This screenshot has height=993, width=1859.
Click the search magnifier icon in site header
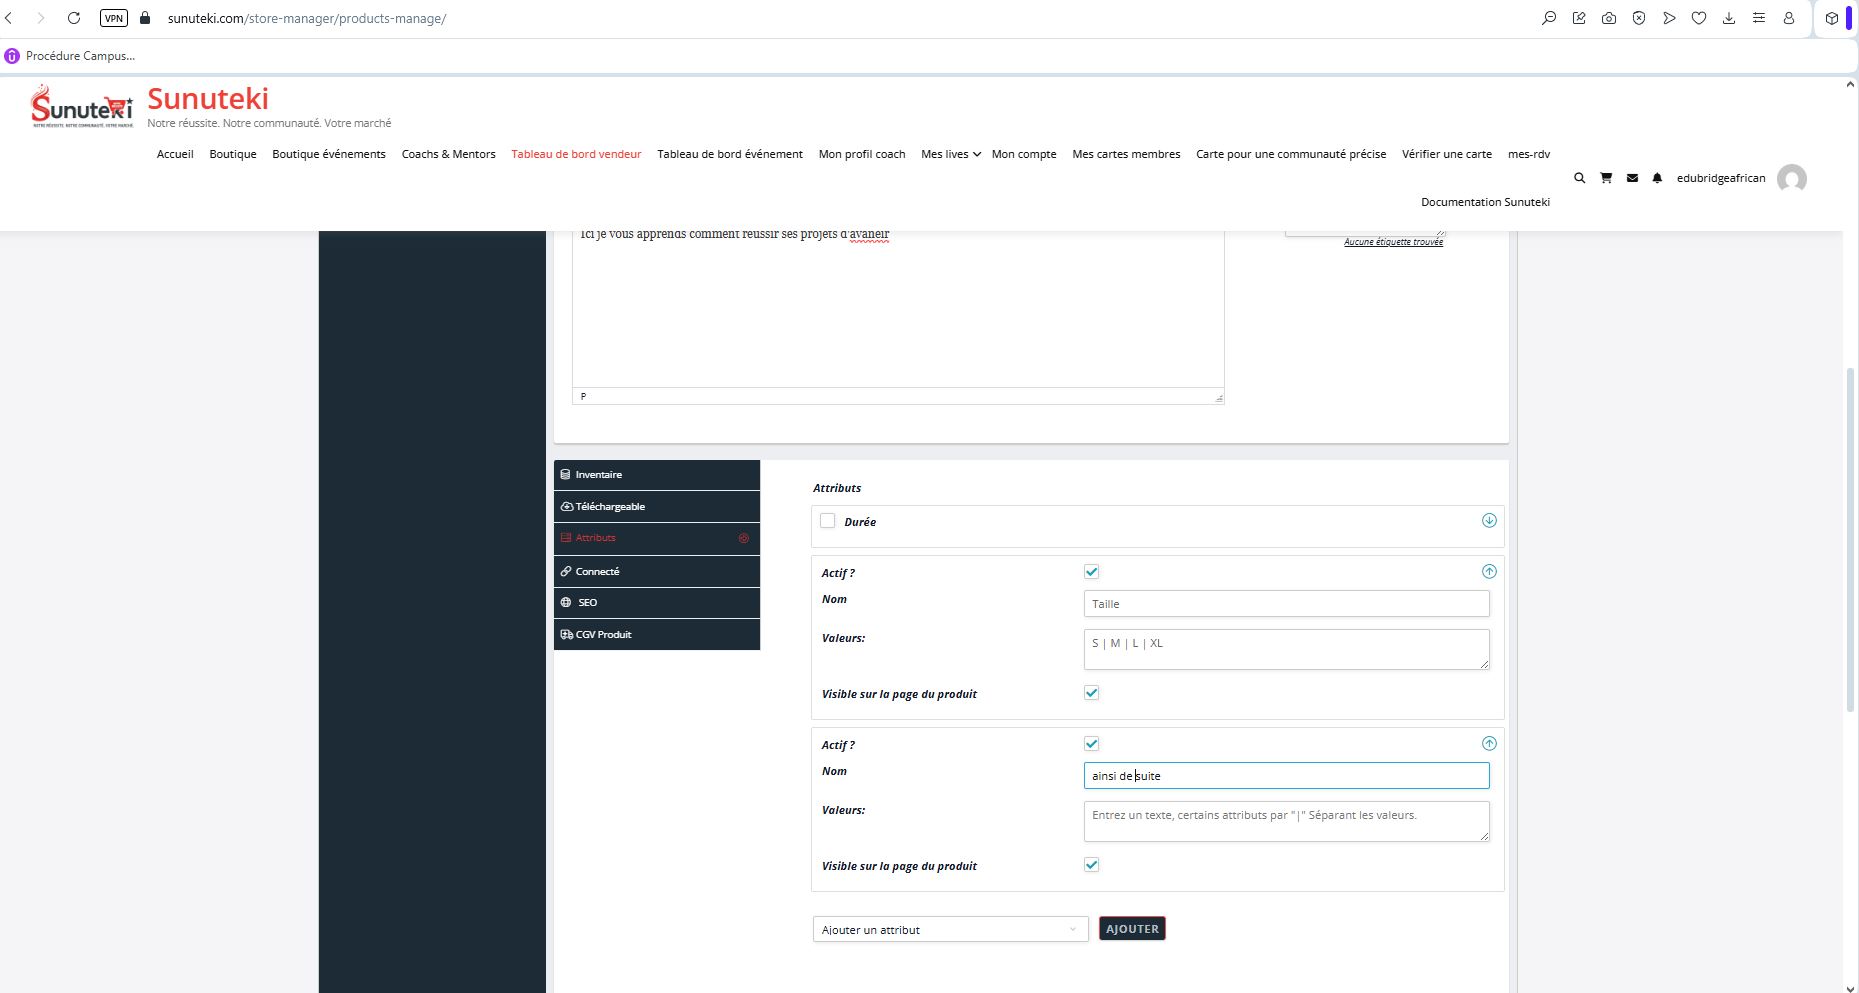1579,178
